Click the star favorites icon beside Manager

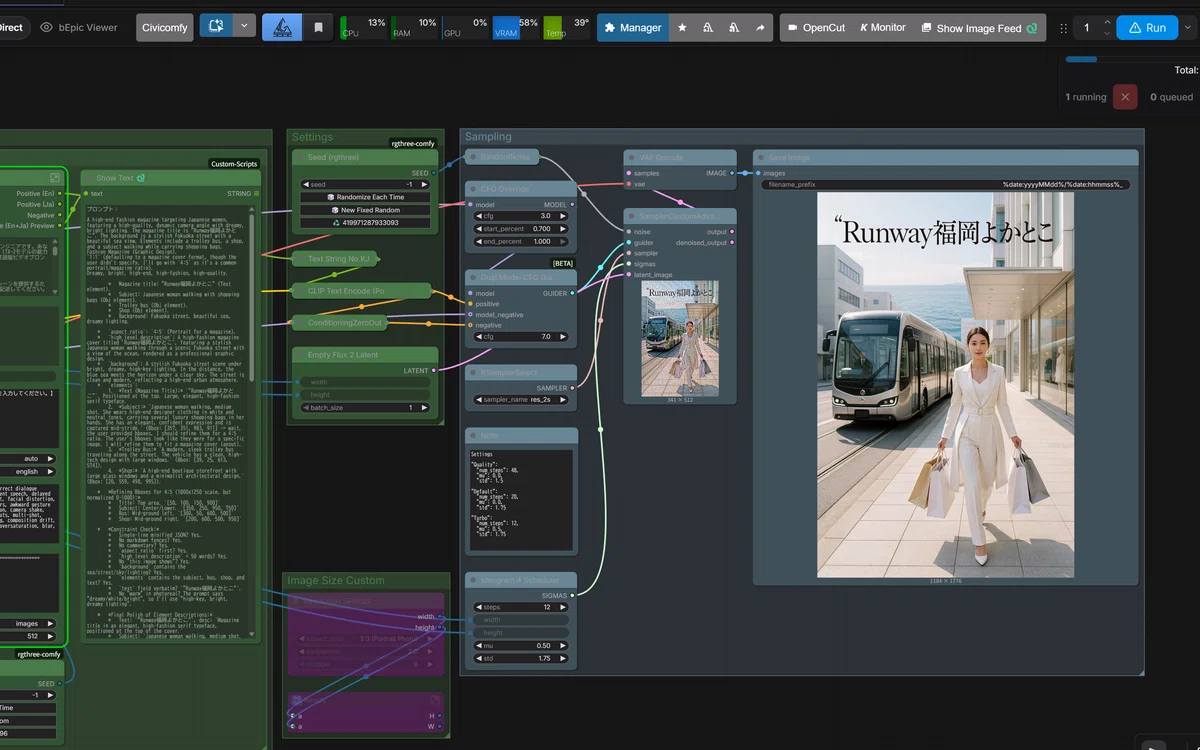[x=682, y=28]
